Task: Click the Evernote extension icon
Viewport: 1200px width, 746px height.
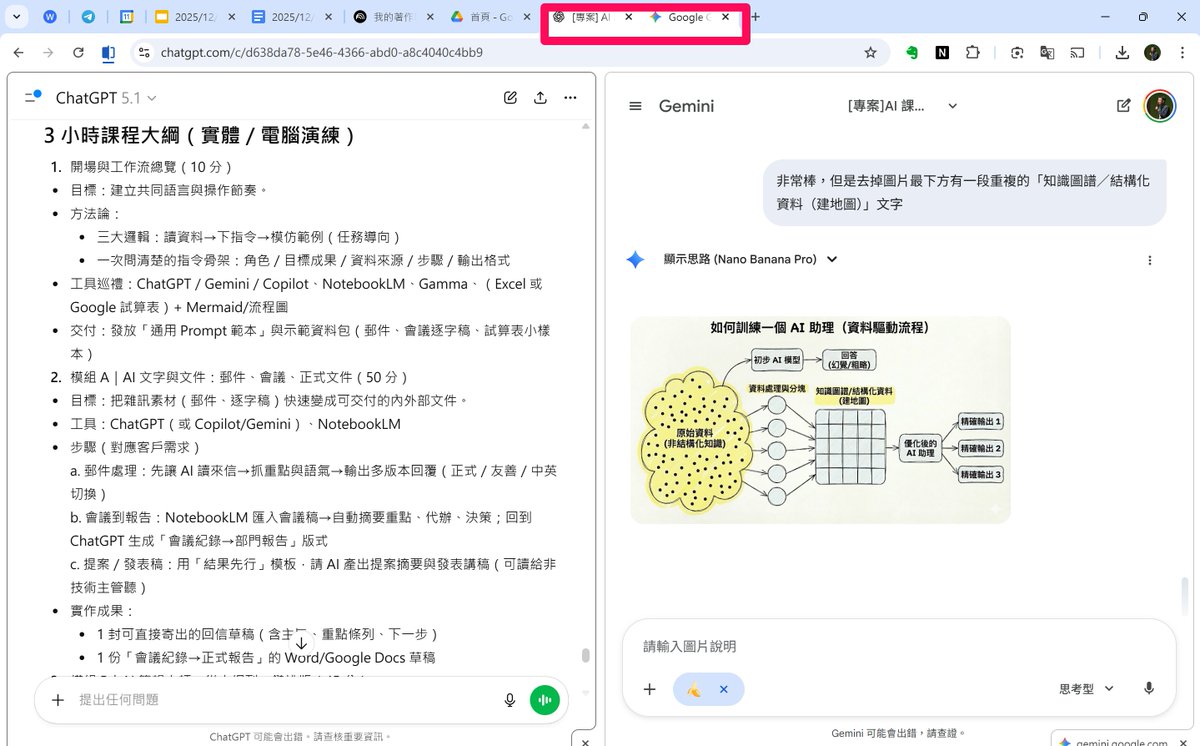Action: [x=912, y=52]
